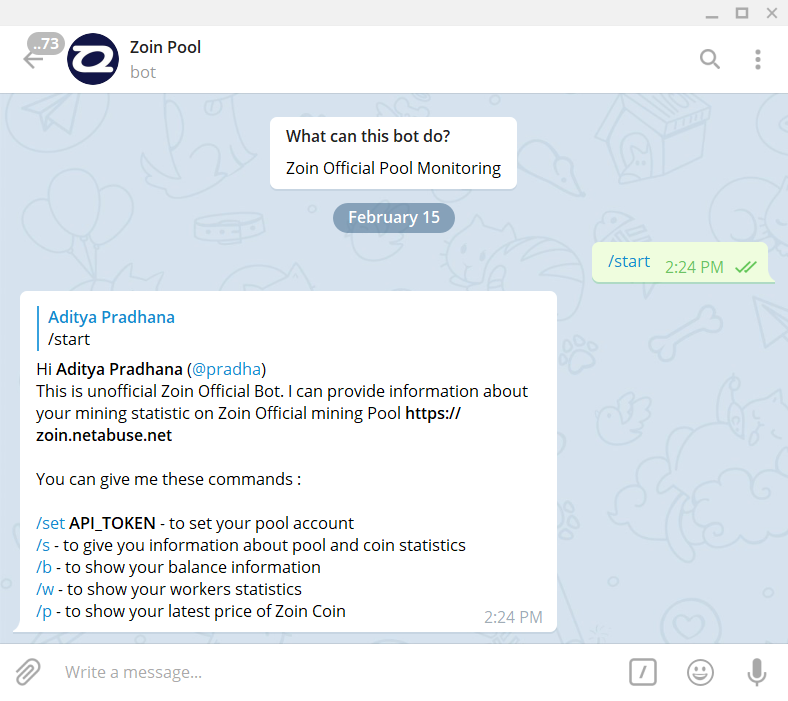This screenshot has width=788, height=701.
Task: Open the bot commands slash icon
Action: [x=643, y=672]
